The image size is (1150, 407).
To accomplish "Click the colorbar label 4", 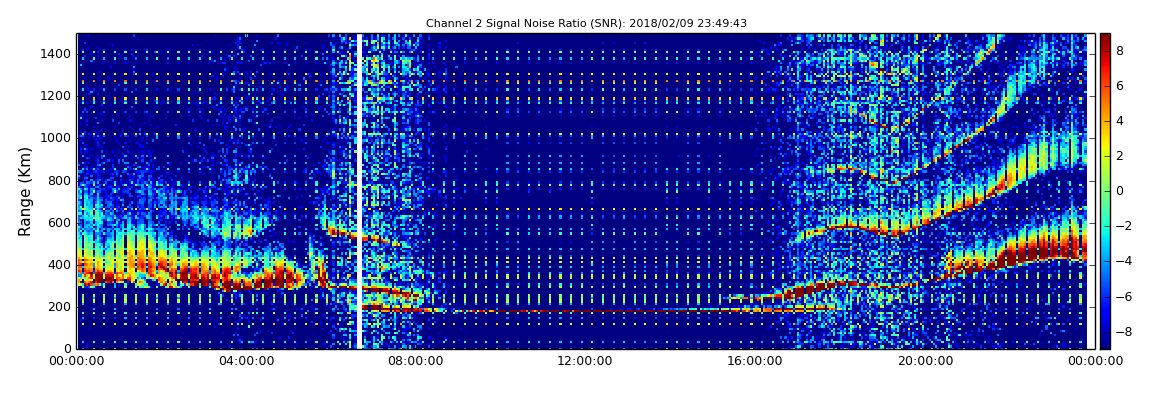I will 1120,121.
